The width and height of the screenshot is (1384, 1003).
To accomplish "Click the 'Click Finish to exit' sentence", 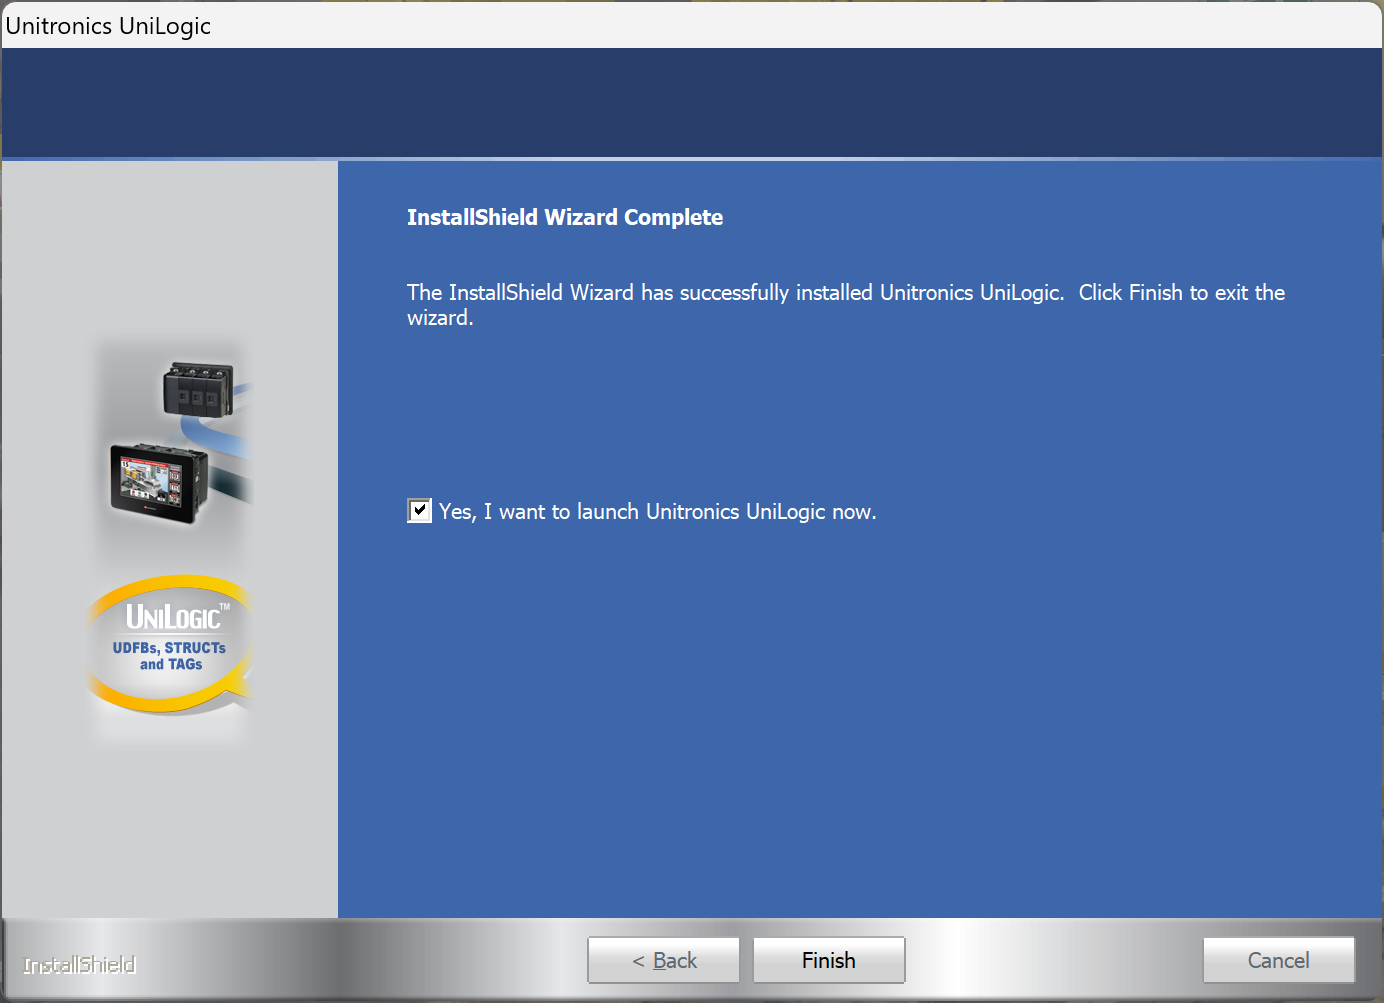I will 1180,293.
